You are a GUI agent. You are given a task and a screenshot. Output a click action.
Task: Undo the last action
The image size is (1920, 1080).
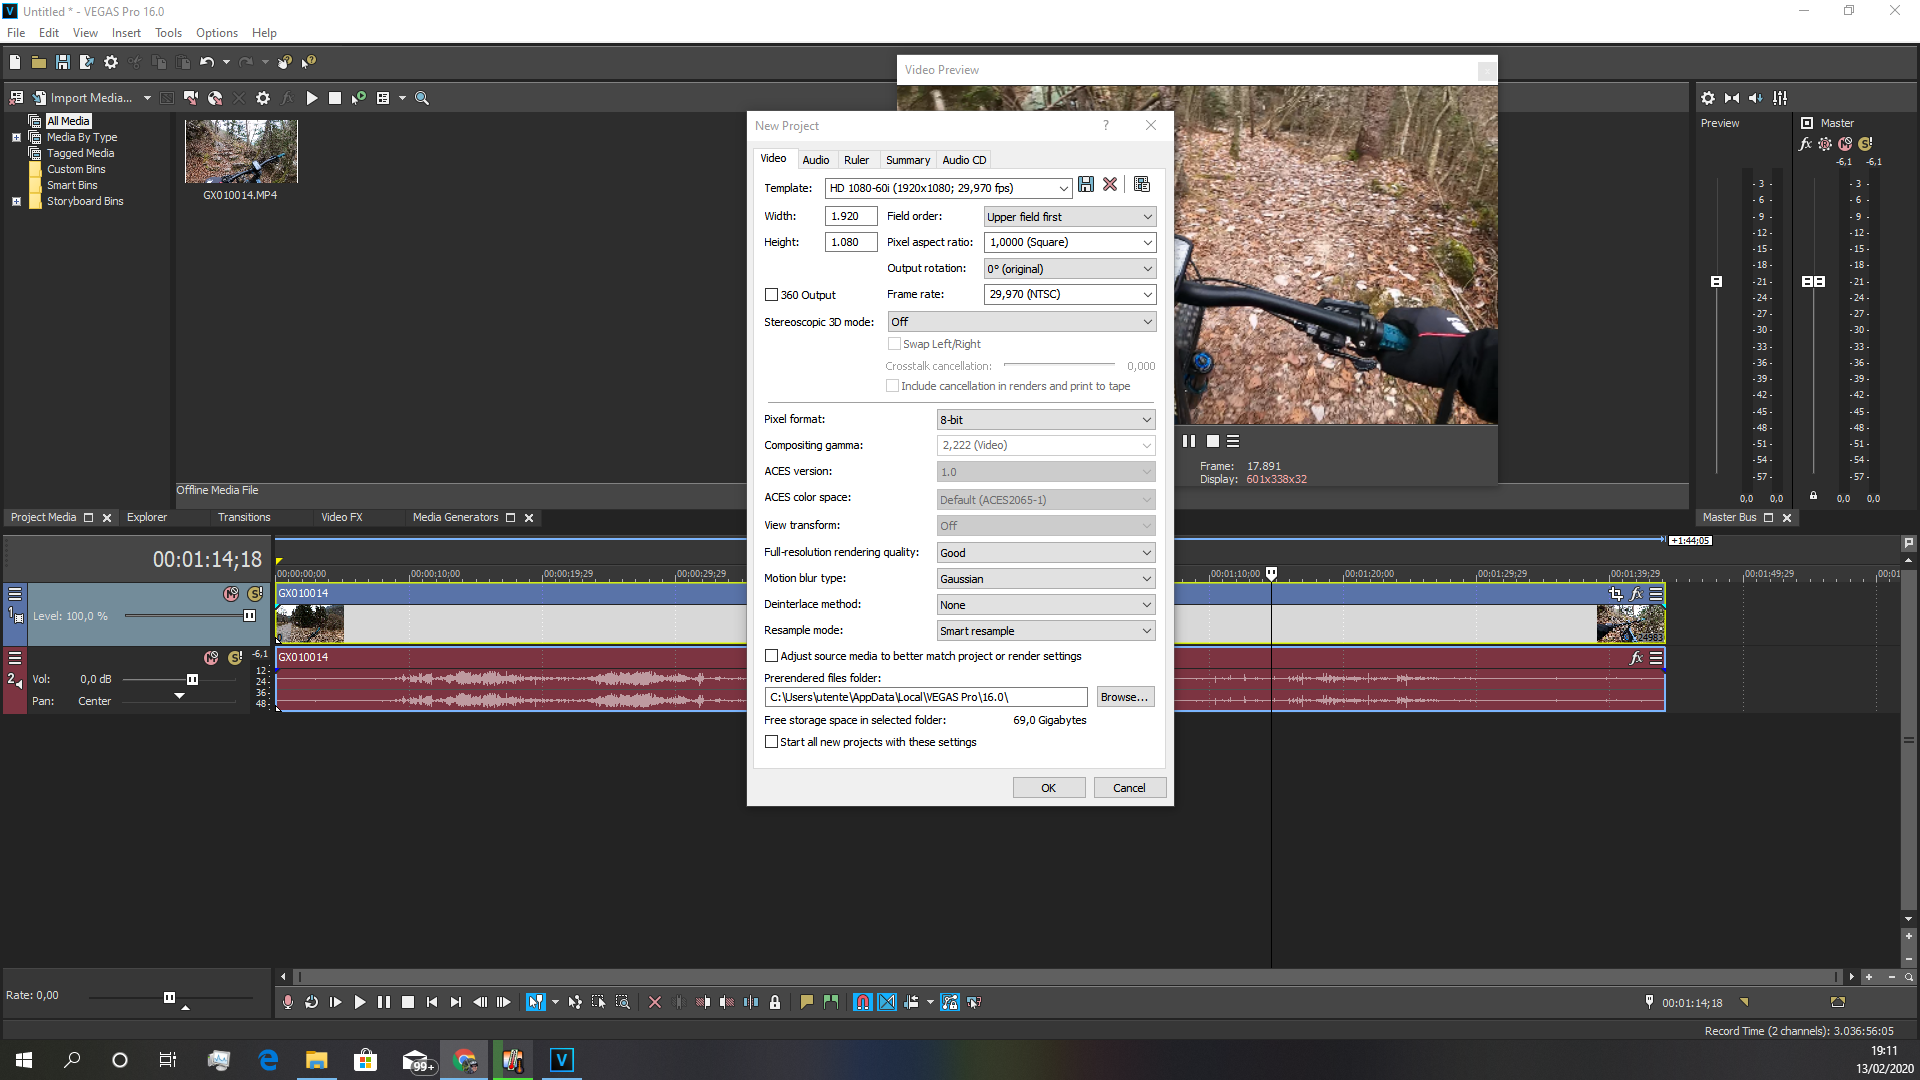click(206, 62)
